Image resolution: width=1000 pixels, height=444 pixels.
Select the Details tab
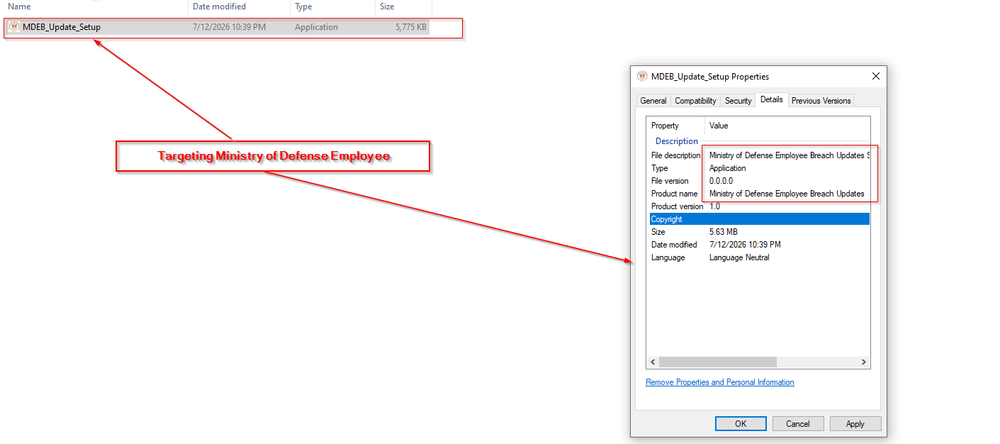[x=772, y=100]
